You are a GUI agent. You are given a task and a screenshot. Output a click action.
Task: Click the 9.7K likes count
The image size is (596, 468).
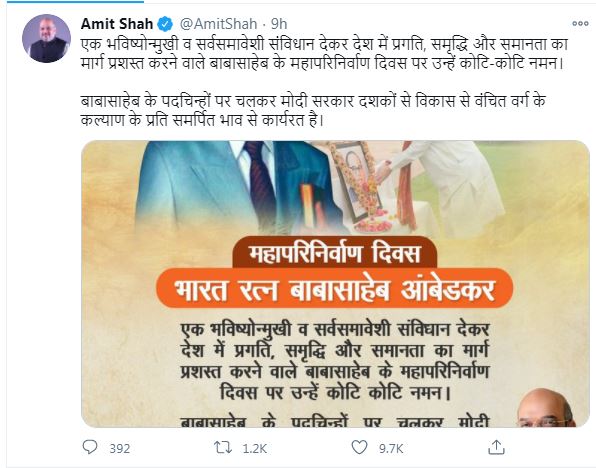(391, 449)
